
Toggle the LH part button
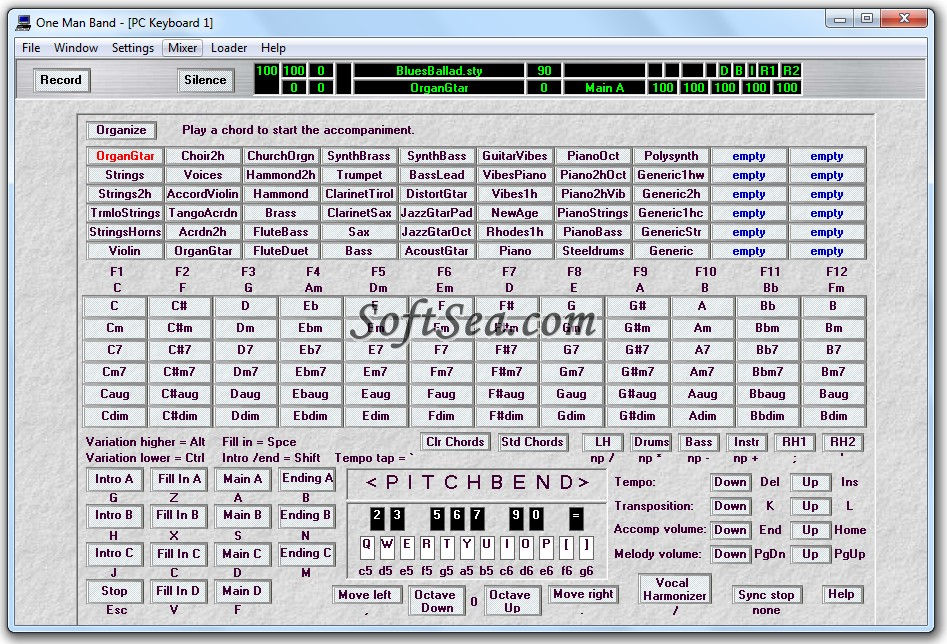[603, 442]
